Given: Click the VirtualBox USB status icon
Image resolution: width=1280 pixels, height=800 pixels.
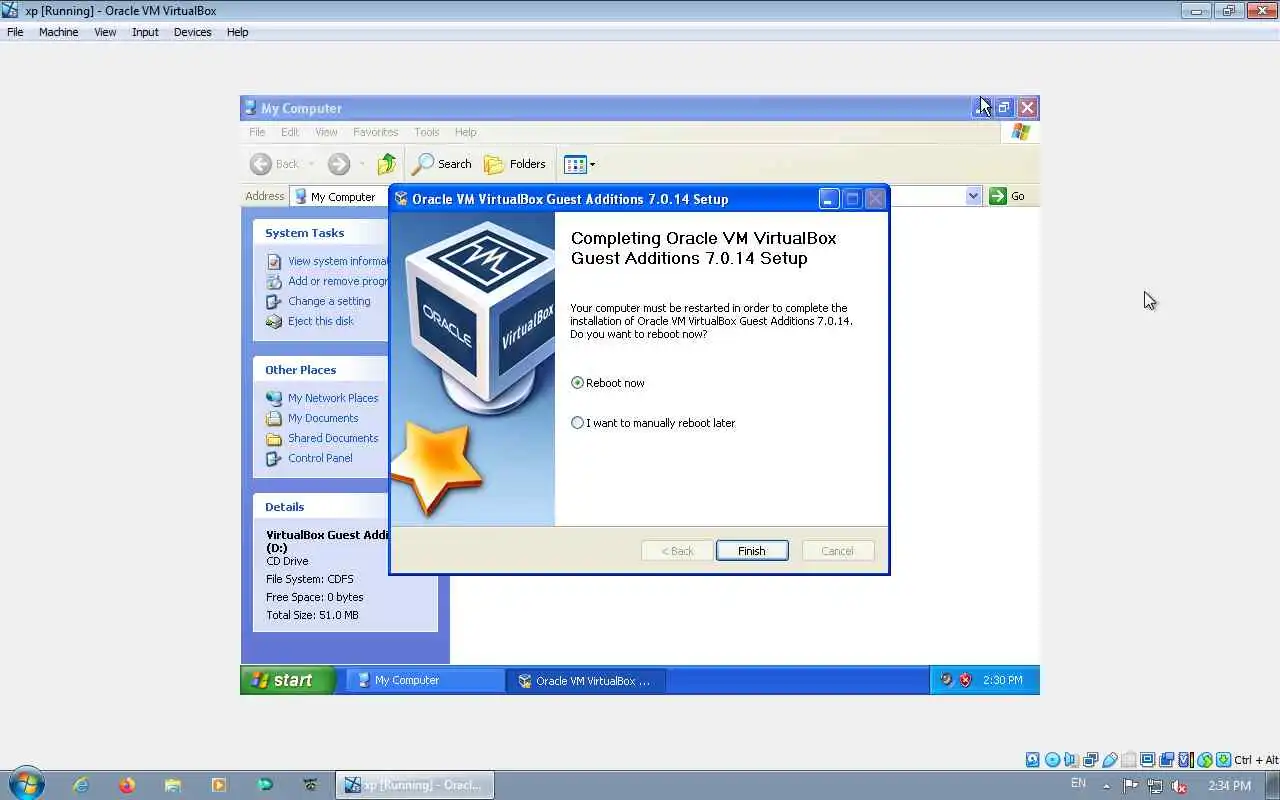Looking at the screenshot, I should [1109, 760].
